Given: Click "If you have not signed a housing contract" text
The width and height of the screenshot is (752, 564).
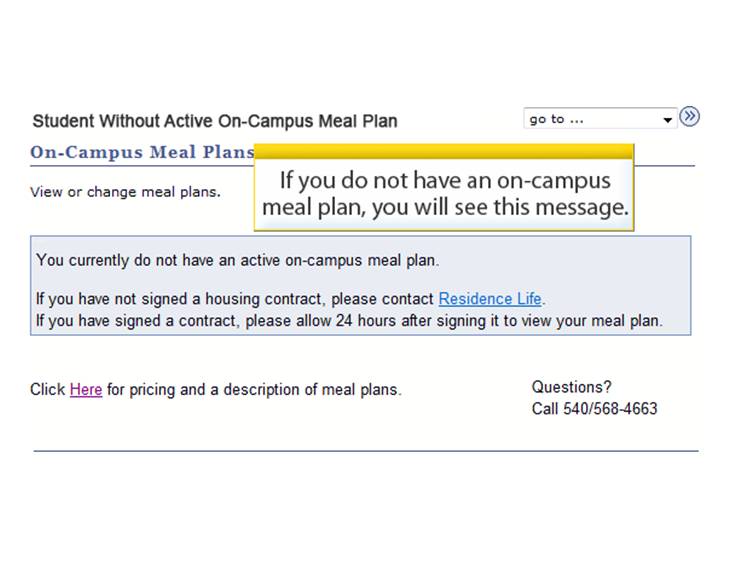Looking at the screenshot, I should click(x=179, y=299).
